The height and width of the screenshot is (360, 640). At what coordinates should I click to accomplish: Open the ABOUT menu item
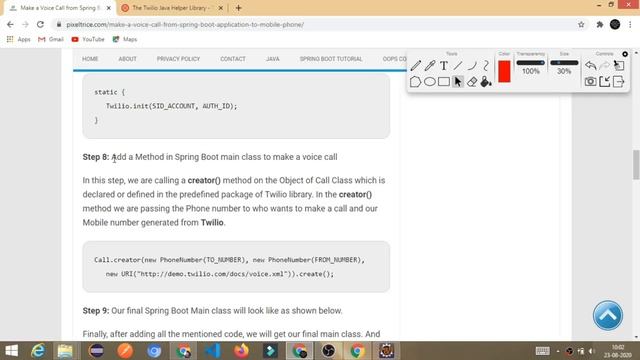127,59
